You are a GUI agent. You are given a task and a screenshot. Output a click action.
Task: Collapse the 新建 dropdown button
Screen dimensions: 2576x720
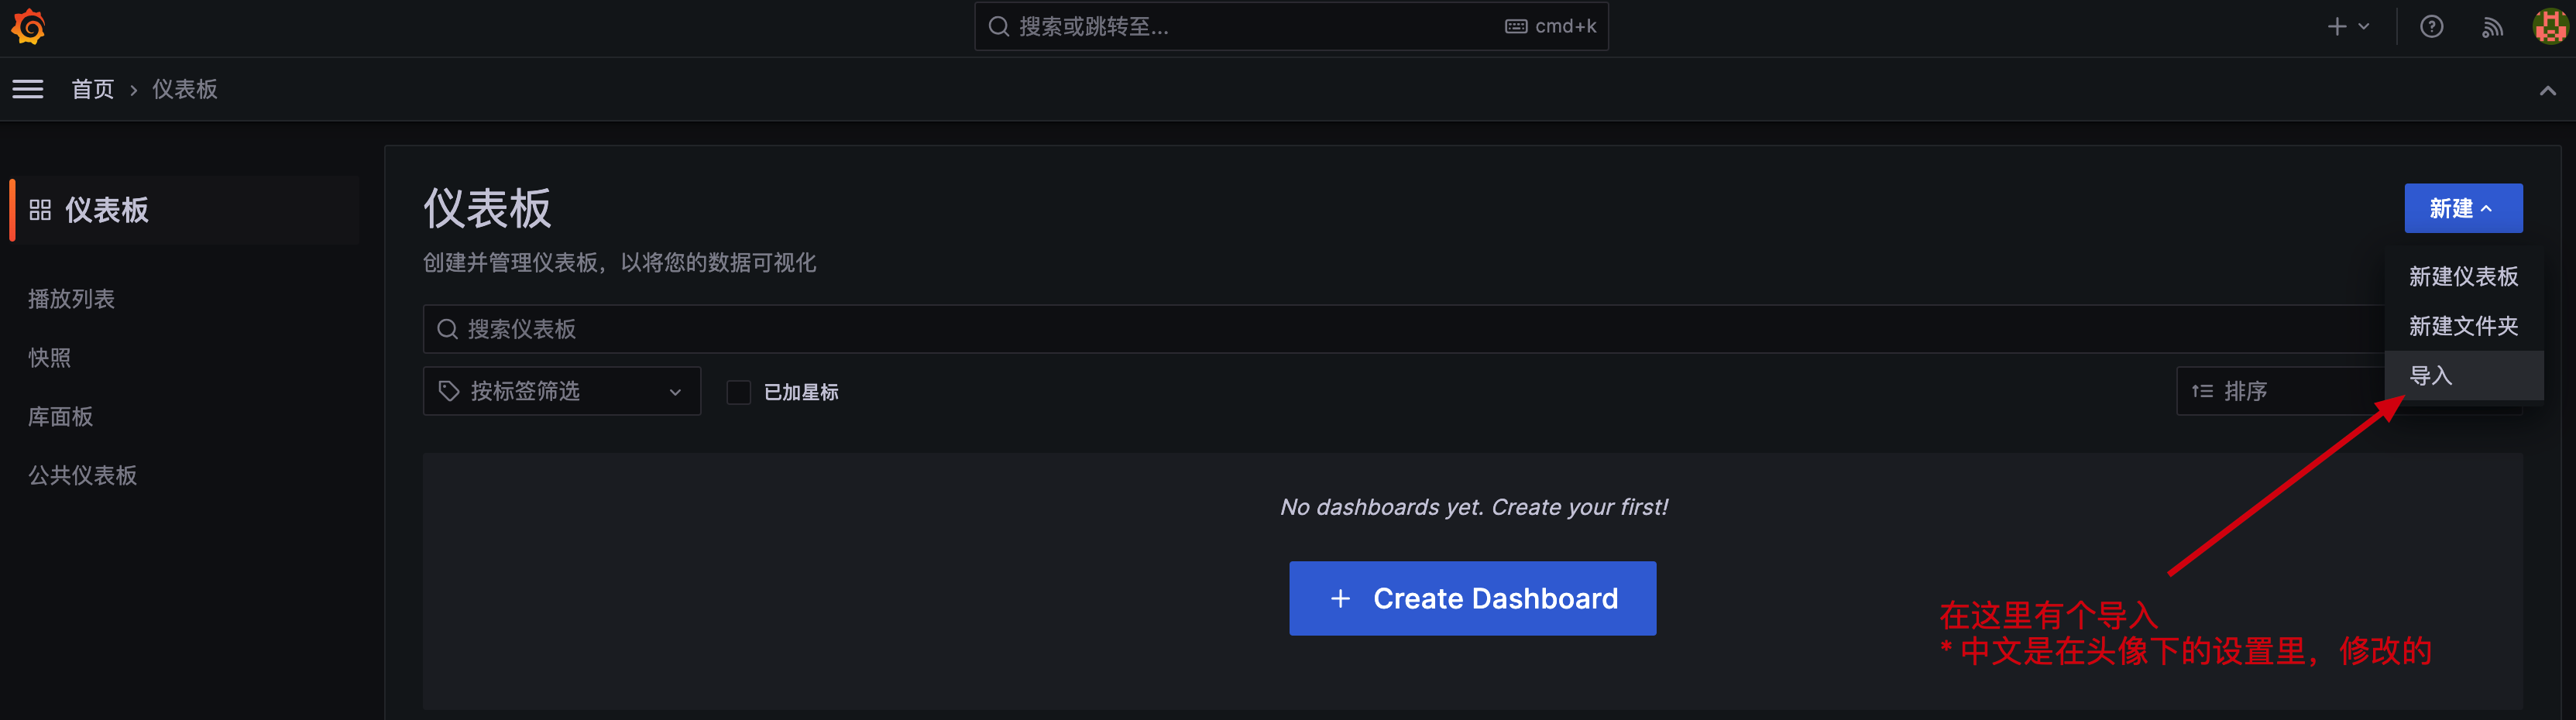(x=2463, y=208)
